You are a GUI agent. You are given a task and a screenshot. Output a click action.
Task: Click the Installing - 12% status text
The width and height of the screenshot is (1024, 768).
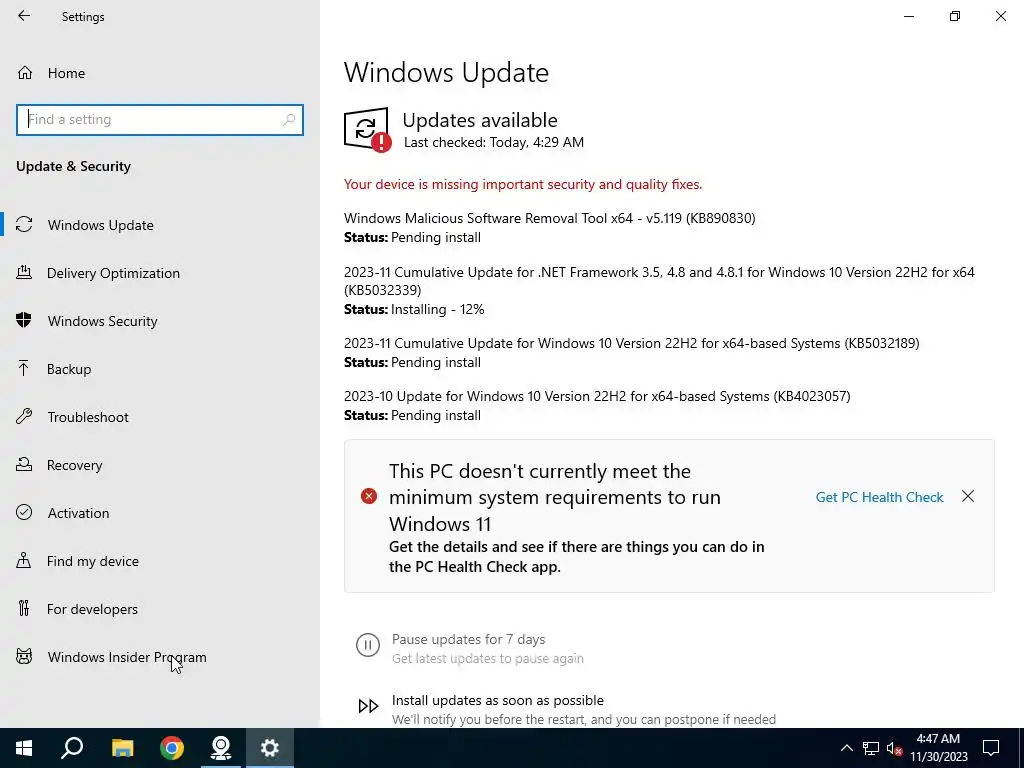tap(438, 310)
